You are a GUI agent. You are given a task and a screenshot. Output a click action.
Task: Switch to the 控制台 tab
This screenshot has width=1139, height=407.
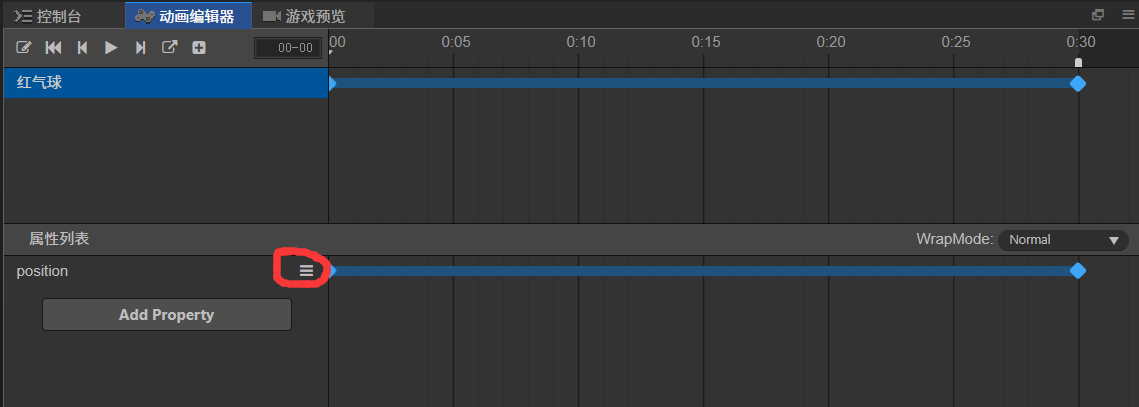point(47,16)
